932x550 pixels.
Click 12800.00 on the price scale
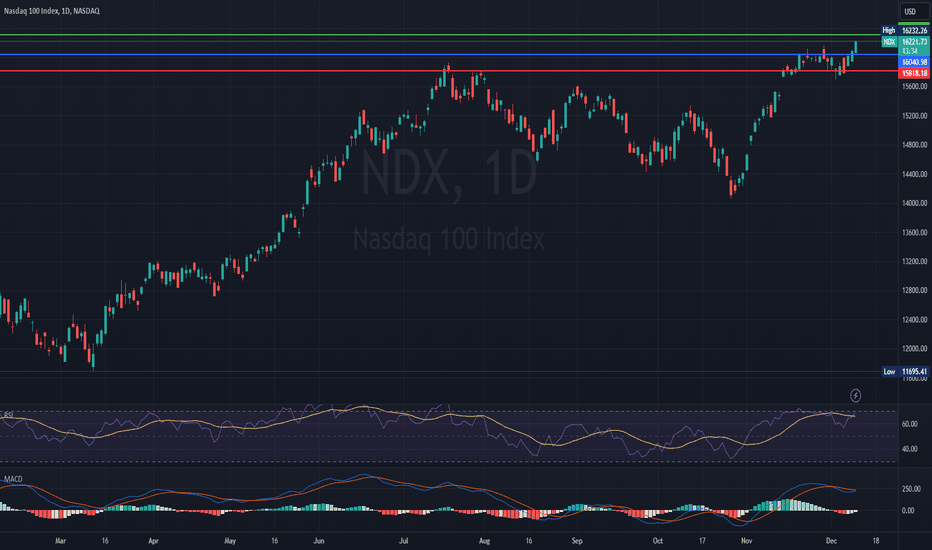(x=914, y=290)
